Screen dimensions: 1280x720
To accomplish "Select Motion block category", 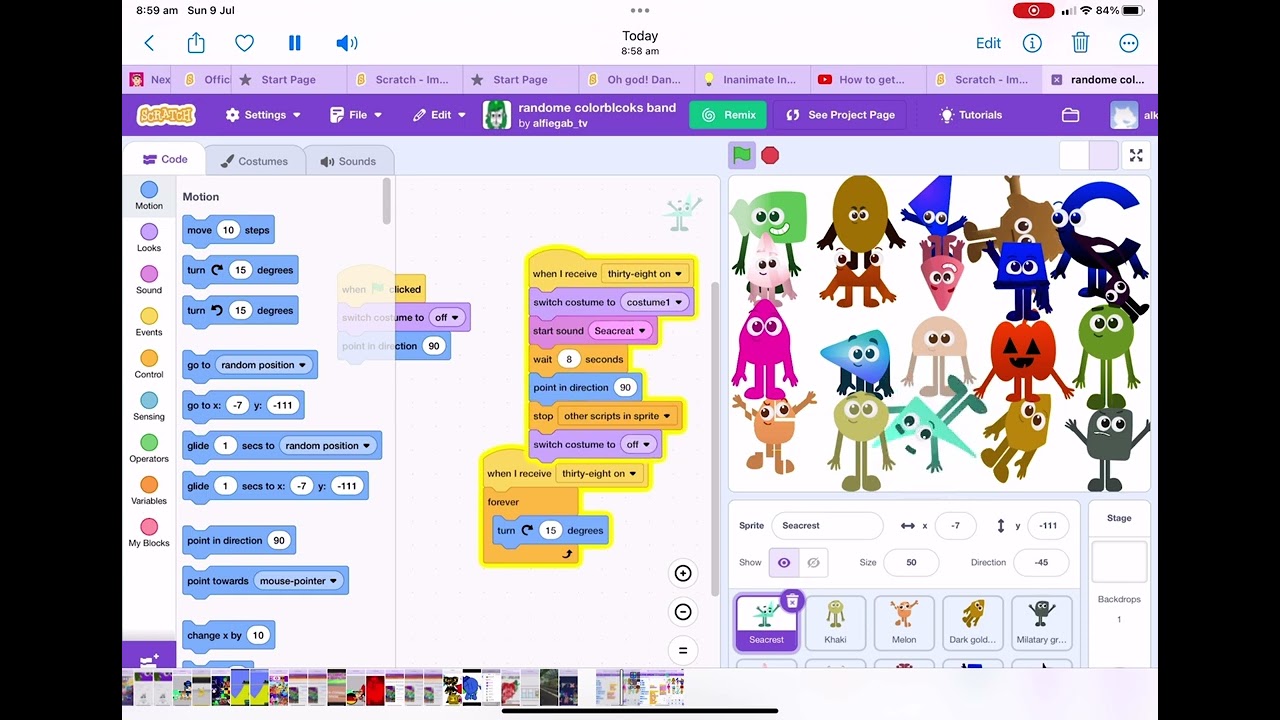I will coord(149,195).
